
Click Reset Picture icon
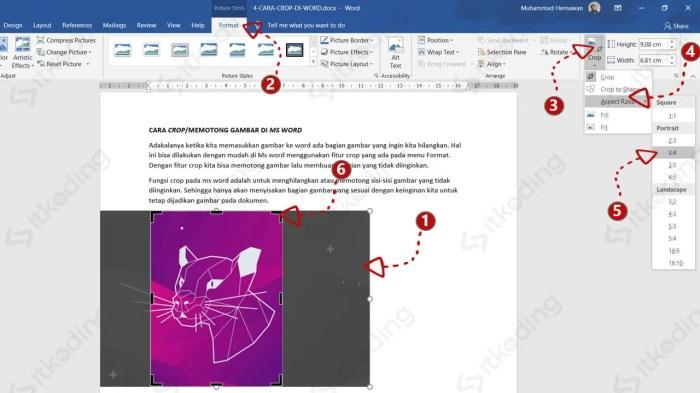click(x=41, y=64)
